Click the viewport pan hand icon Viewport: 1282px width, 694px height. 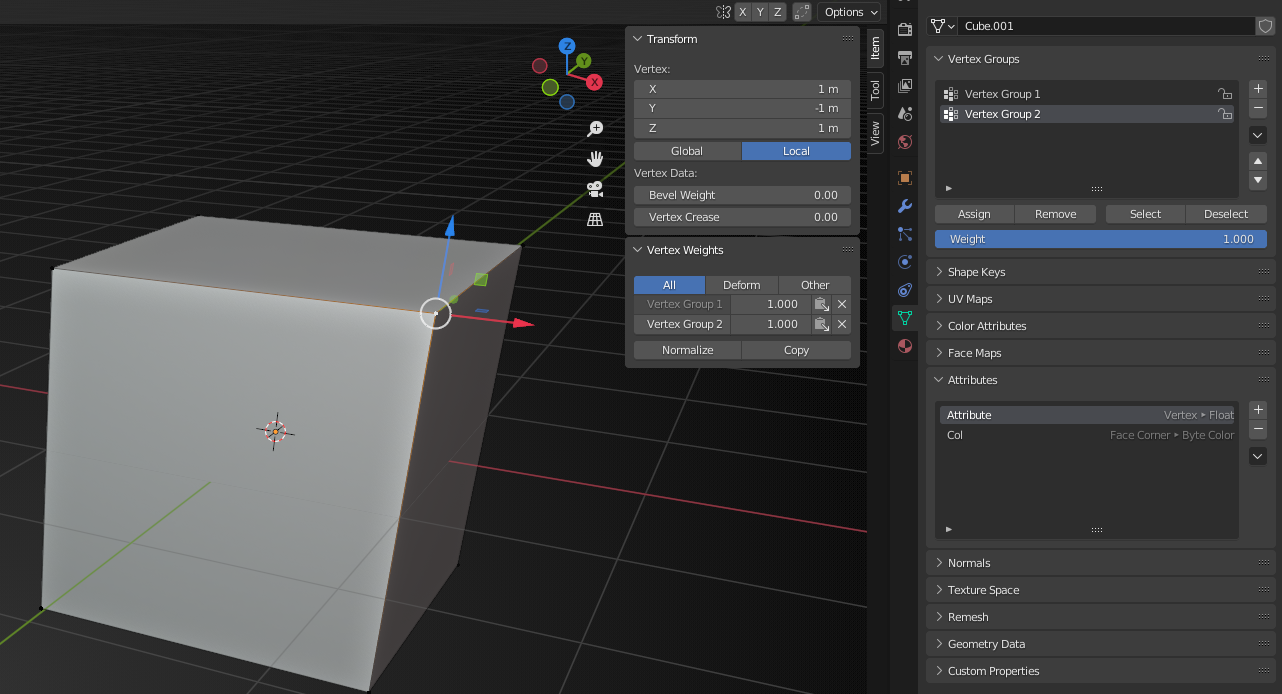pos(595,159)
